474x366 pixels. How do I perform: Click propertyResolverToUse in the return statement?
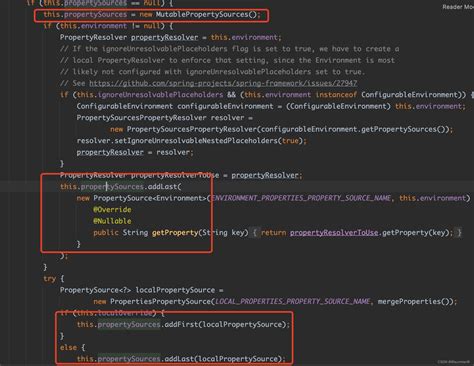[334, 232]
